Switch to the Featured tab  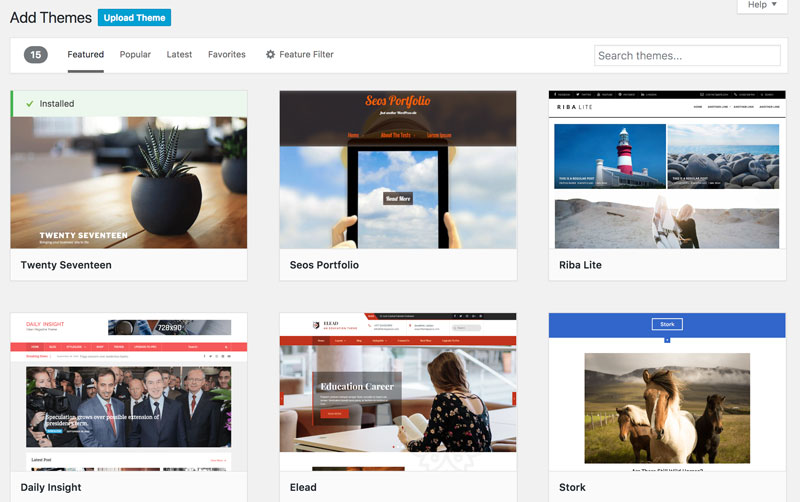pos(86,55)
